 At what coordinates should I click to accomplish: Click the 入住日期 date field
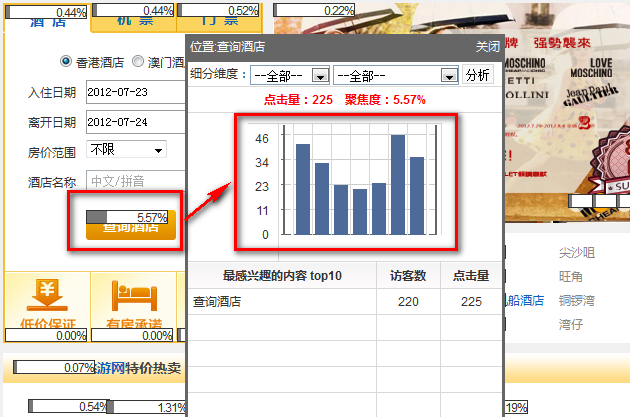[135, 92]
